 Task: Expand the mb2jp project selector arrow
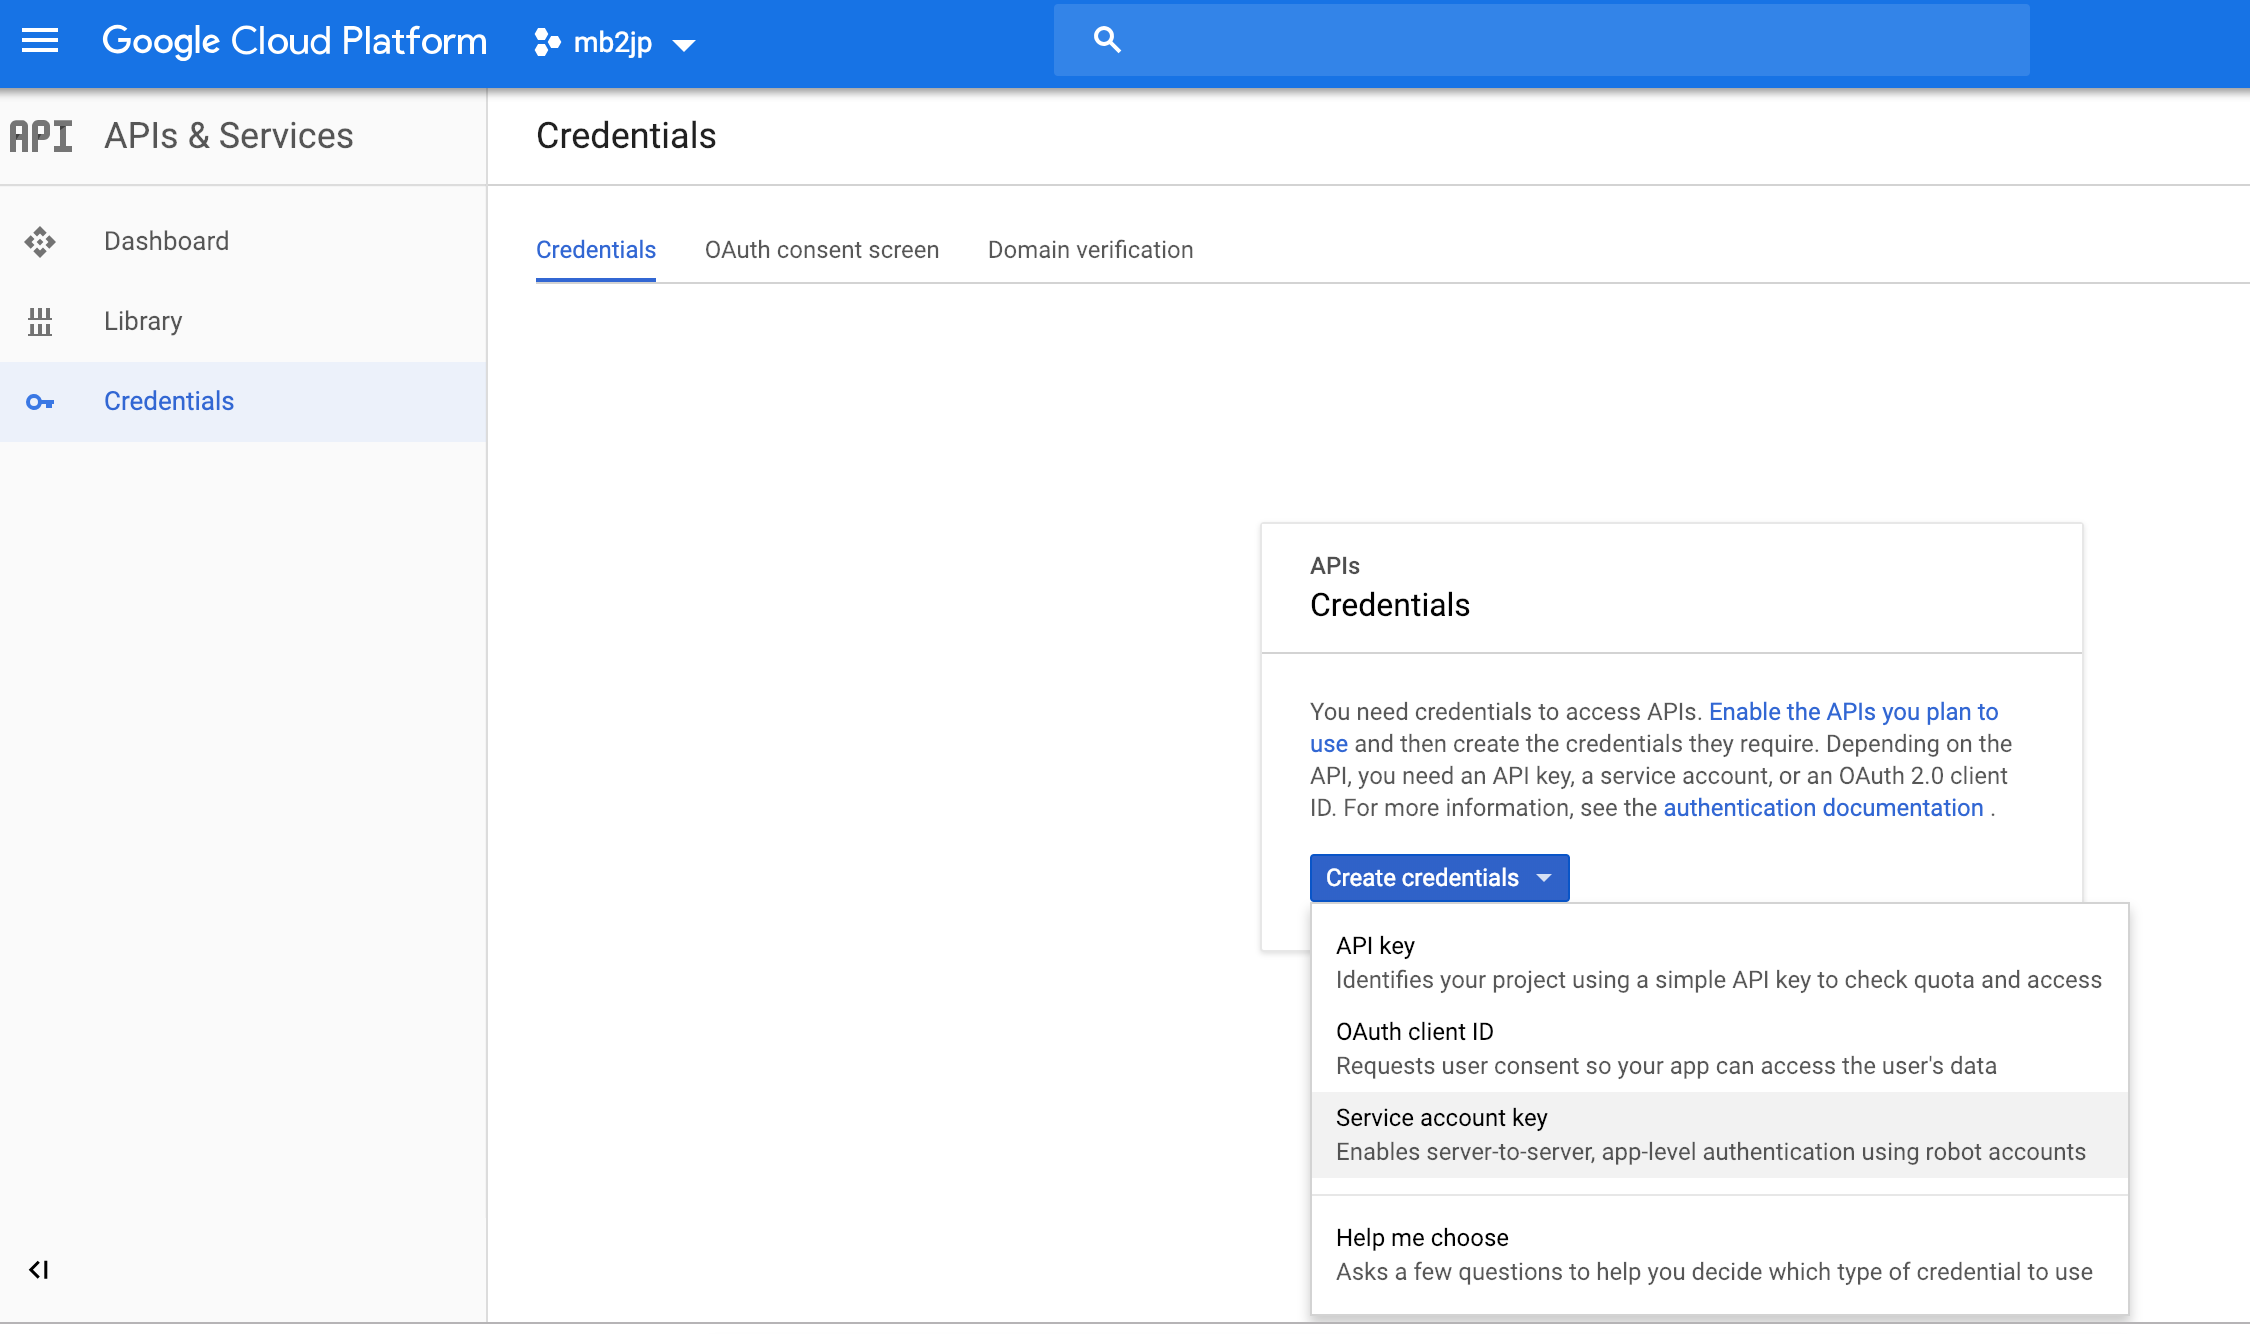684,44
